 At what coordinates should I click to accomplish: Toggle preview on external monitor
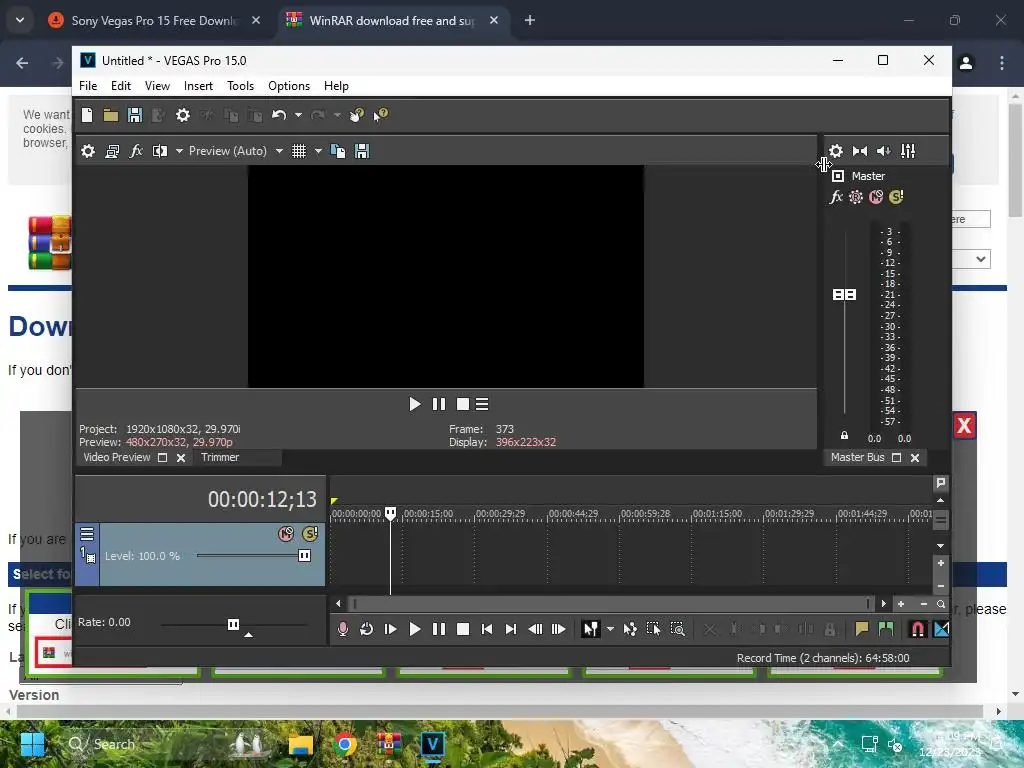point(112,152)
